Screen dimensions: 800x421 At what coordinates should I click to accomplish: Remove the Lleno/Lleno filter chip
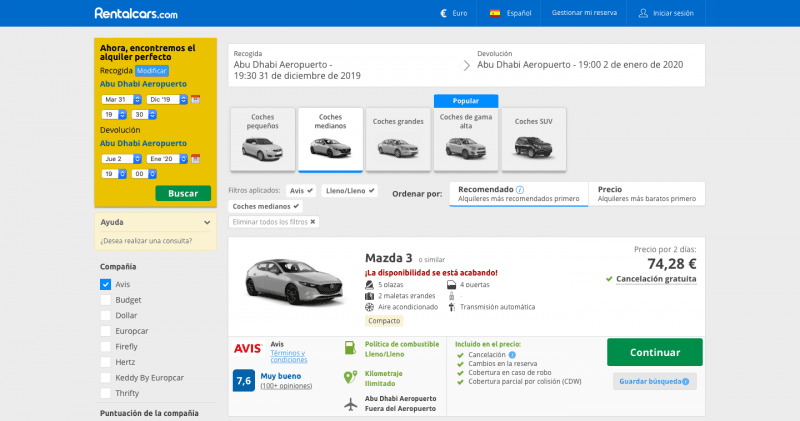point(349,191)
